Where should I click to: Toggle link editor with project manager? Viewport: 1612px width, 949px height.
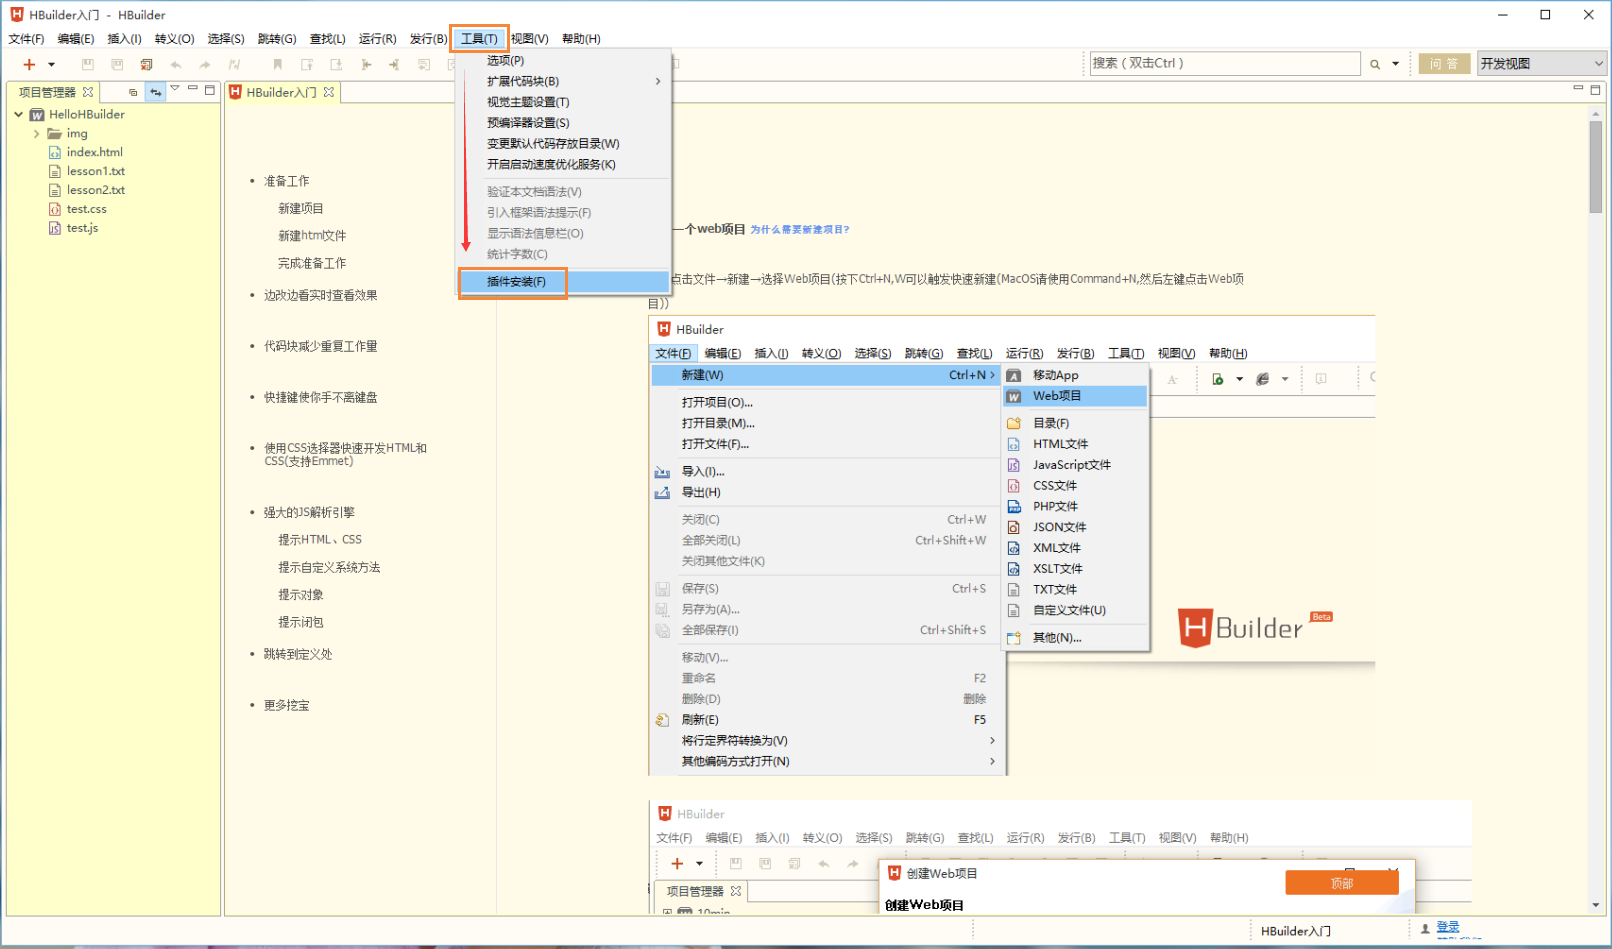155,91
